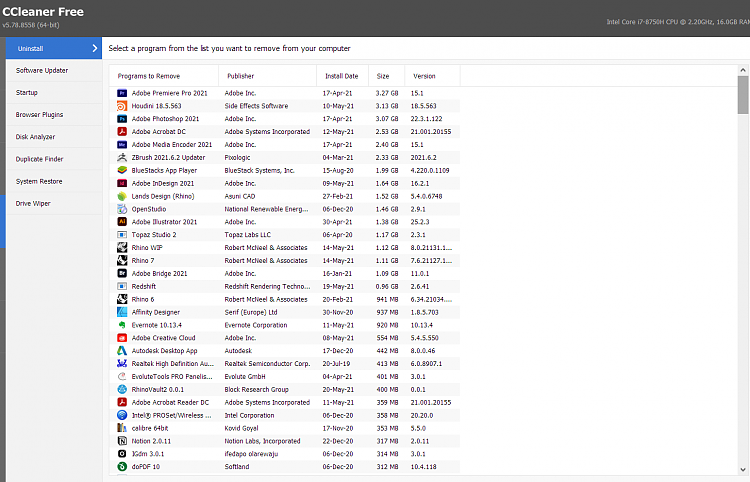Open the Uninstall section
750x482 pixels.
tap(54, 48)
